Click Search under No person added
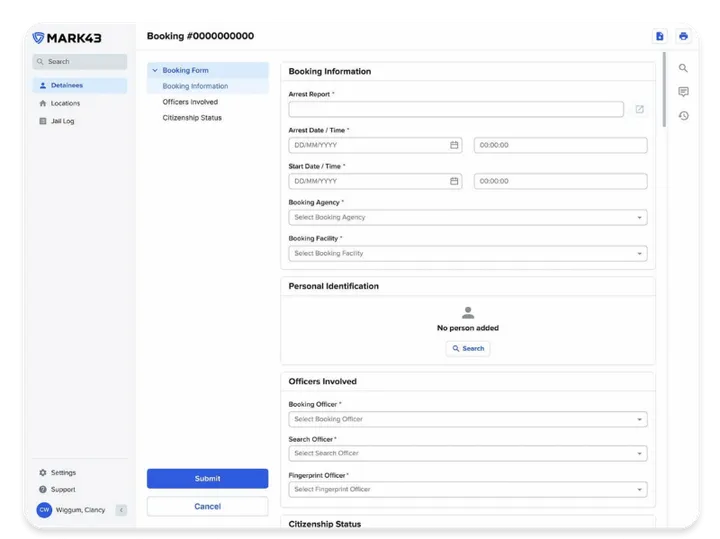The image size is (720, 539). [x=468, y=348]
